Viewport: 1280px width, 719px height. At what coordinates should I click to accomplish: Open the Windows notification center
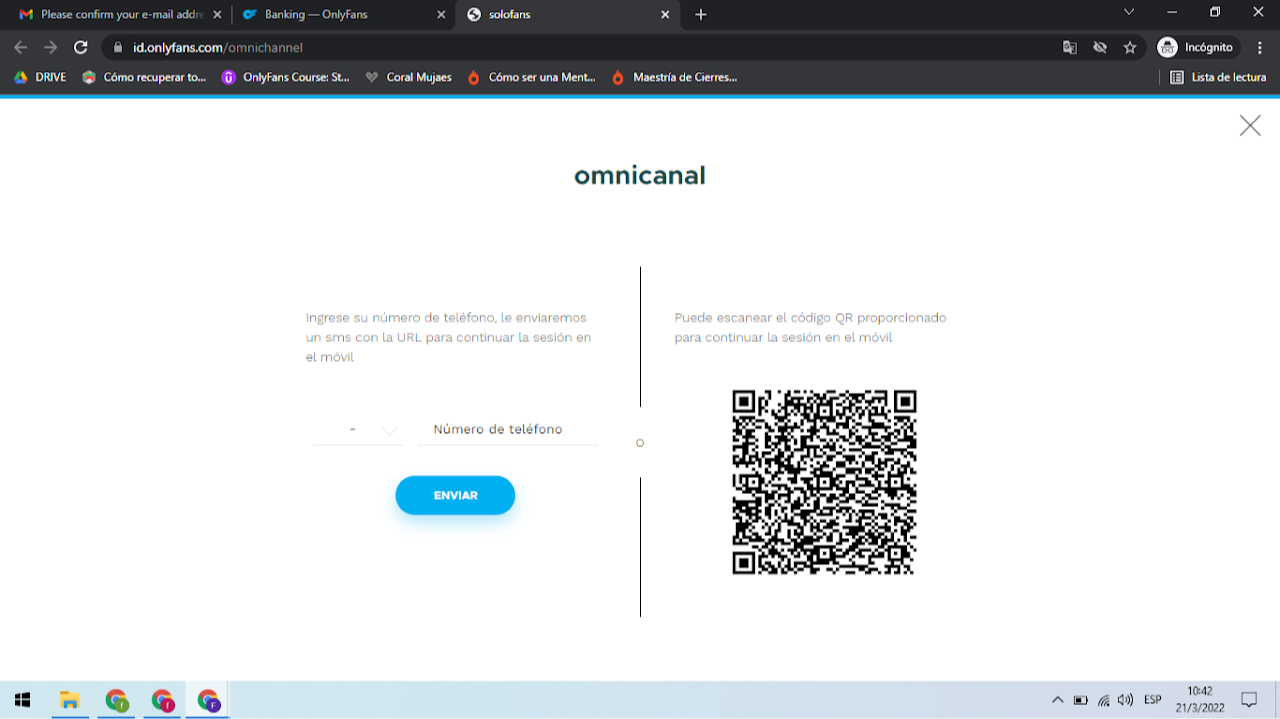pyautogui.click(x=1249, y=700)
